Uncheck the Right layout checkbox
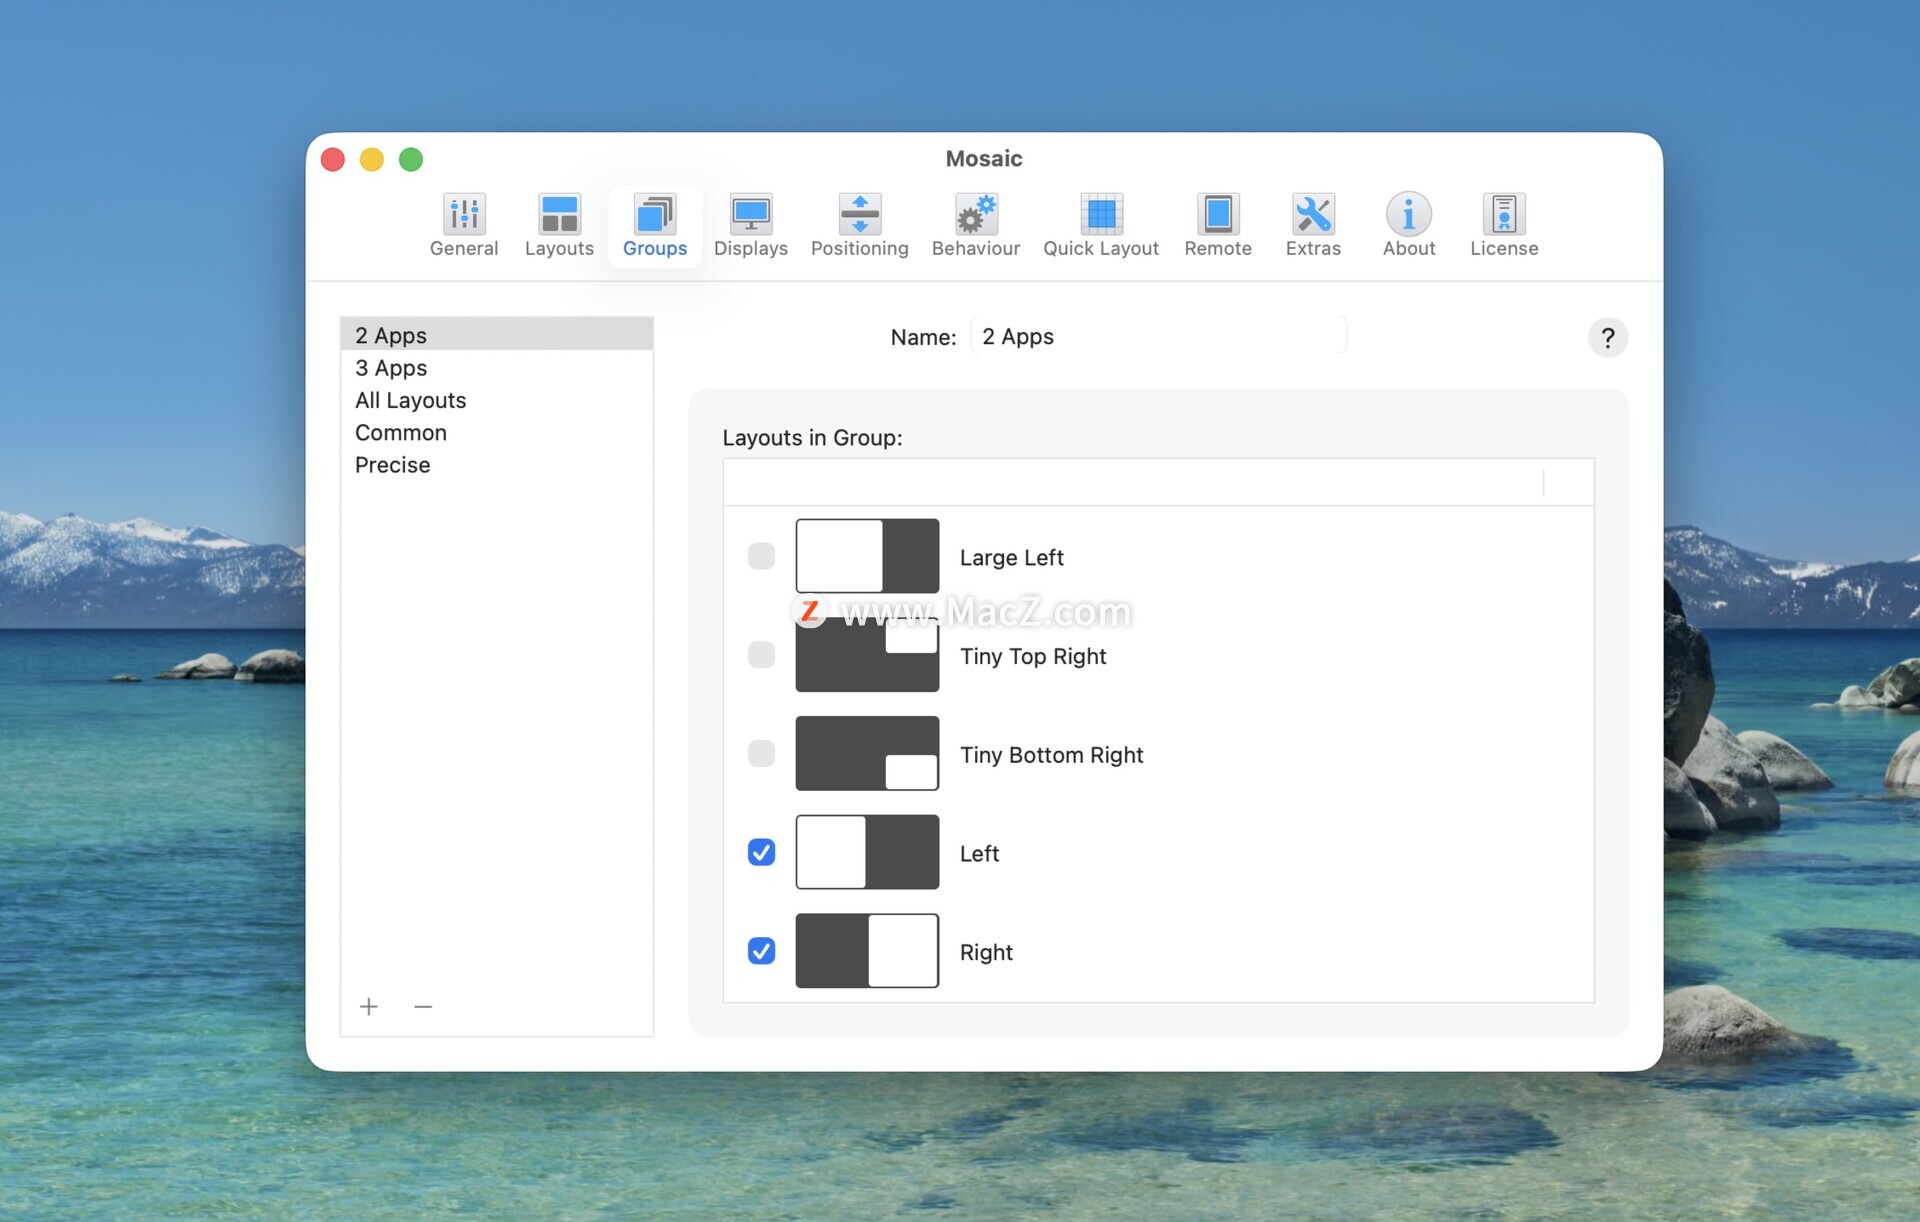Viewport: 1920px width, 1222px height. pyautogui.click(x=761, y=951)
